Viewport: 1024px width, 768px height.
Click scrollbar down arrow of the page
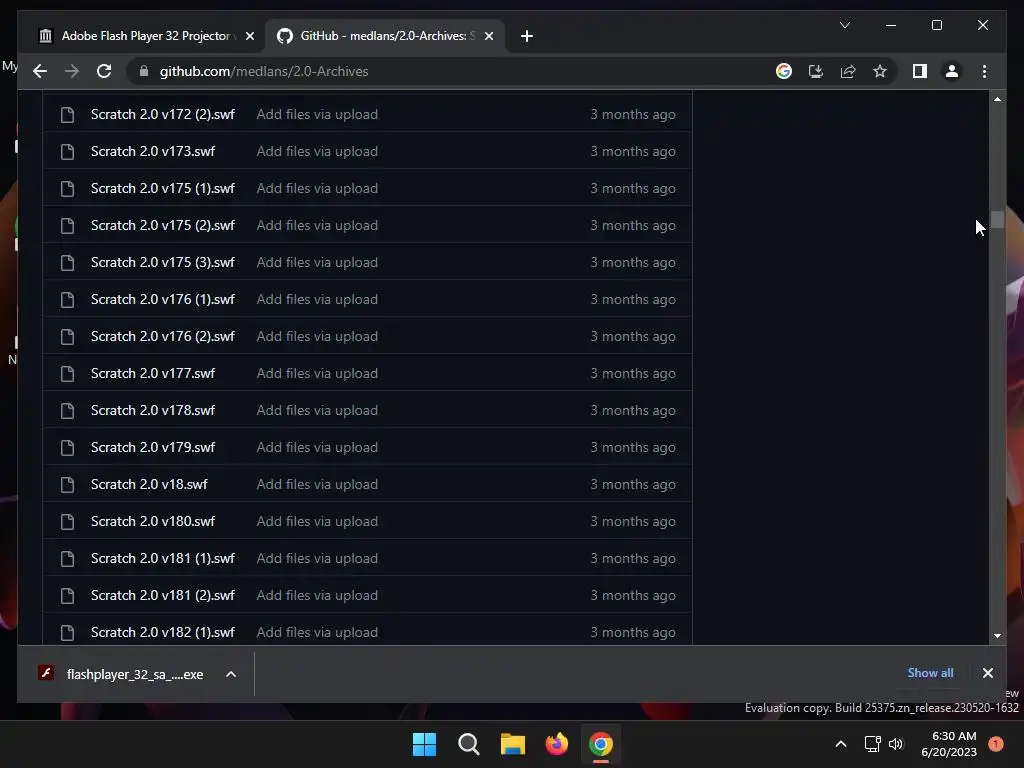click(x=997, y=635)
